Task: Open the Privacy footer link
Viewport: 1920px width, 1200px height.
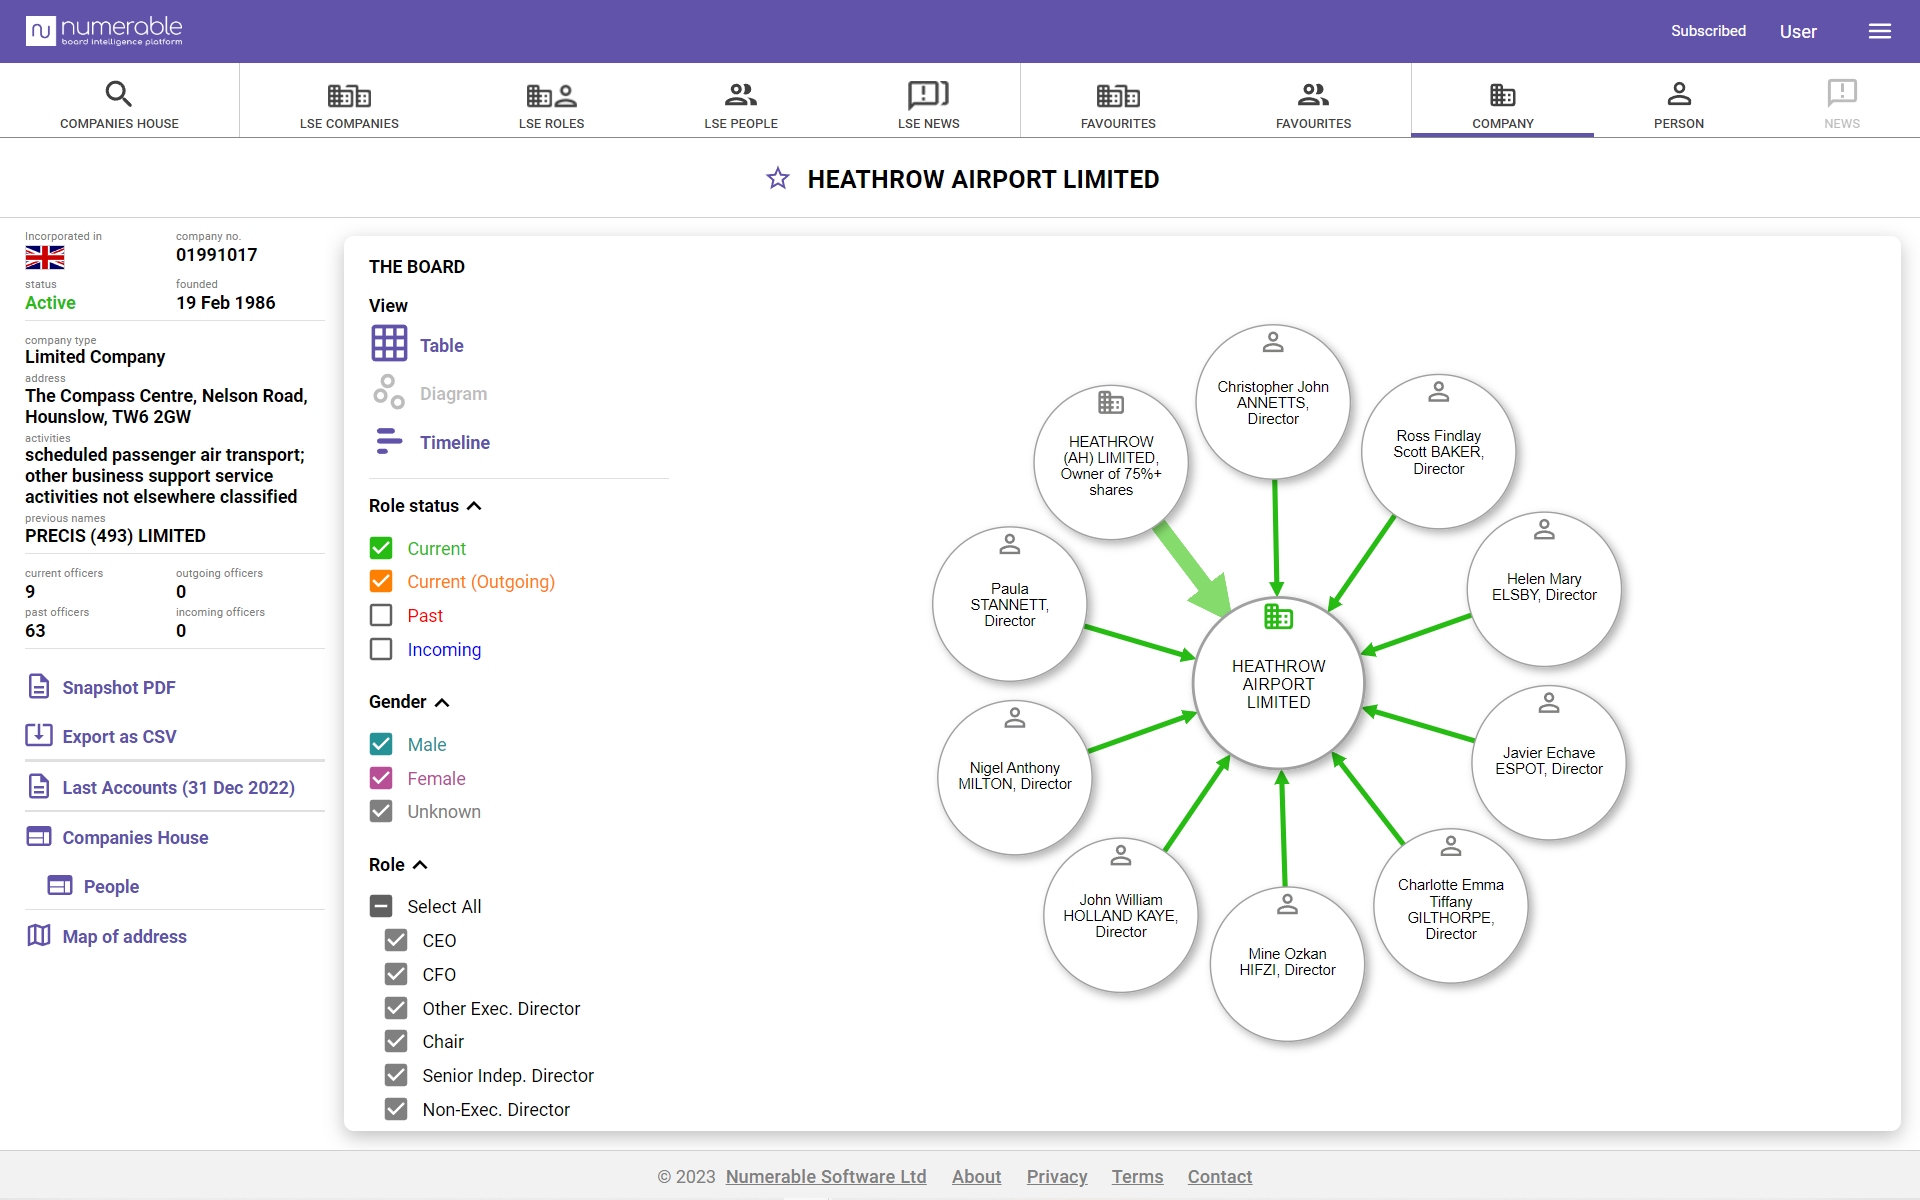Action: [x=1057, y=1177]
